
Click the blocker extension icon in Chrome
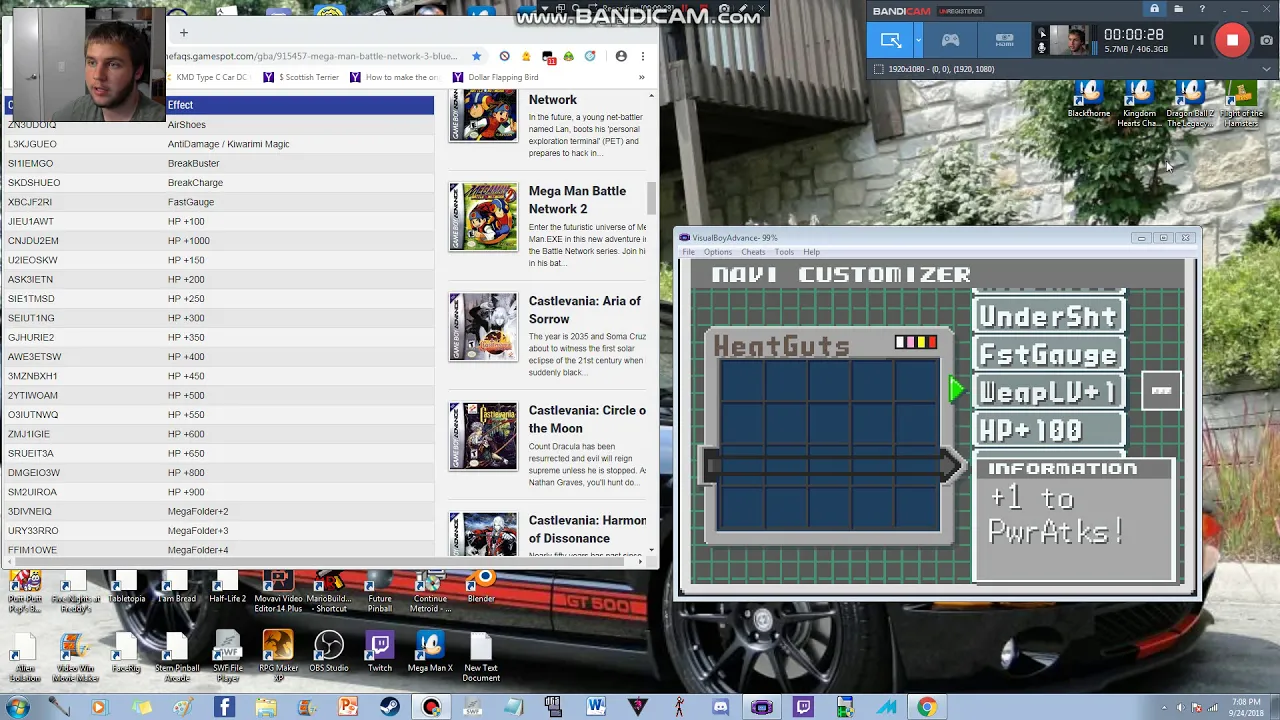click(504, 56)
